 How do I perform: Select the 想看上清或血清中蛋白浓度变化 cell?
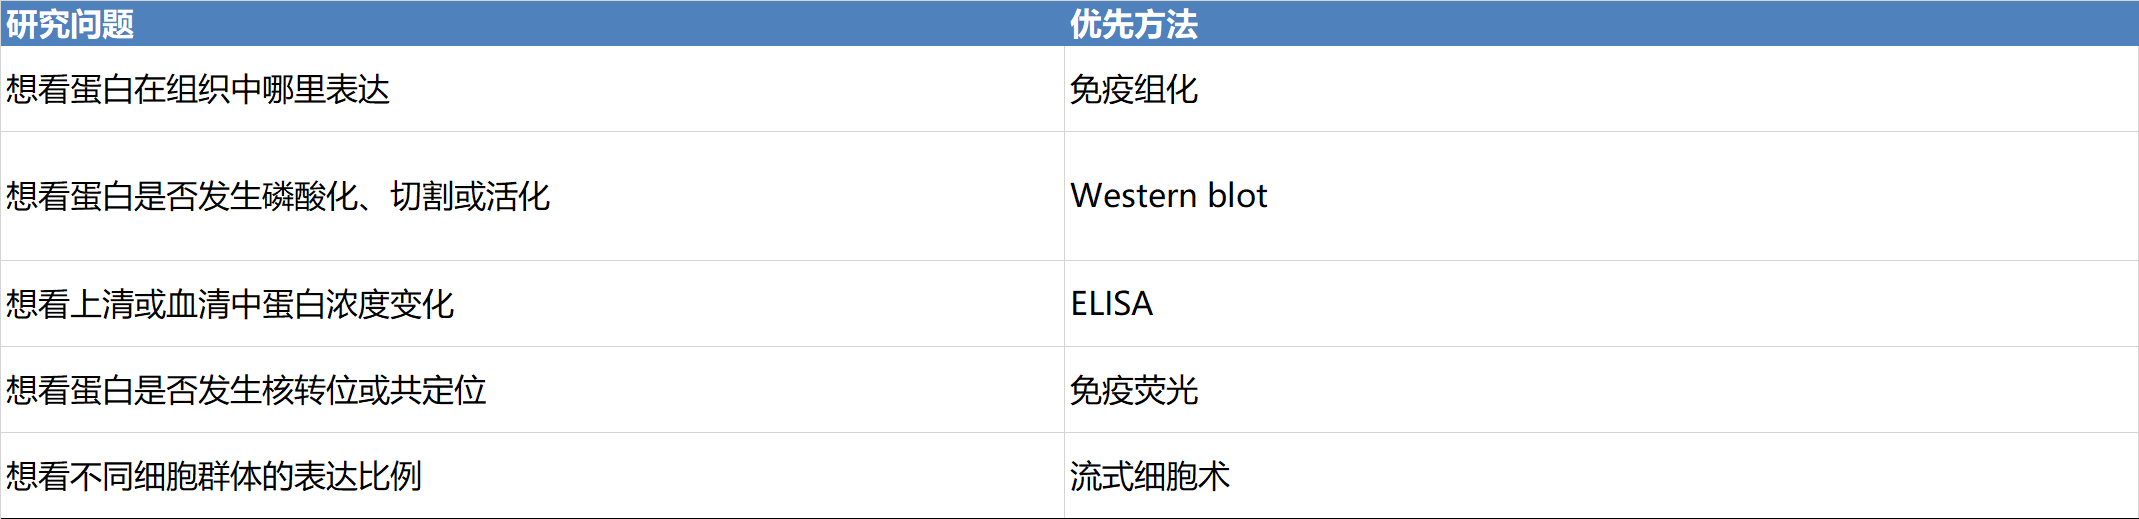[x=230, y=304]
